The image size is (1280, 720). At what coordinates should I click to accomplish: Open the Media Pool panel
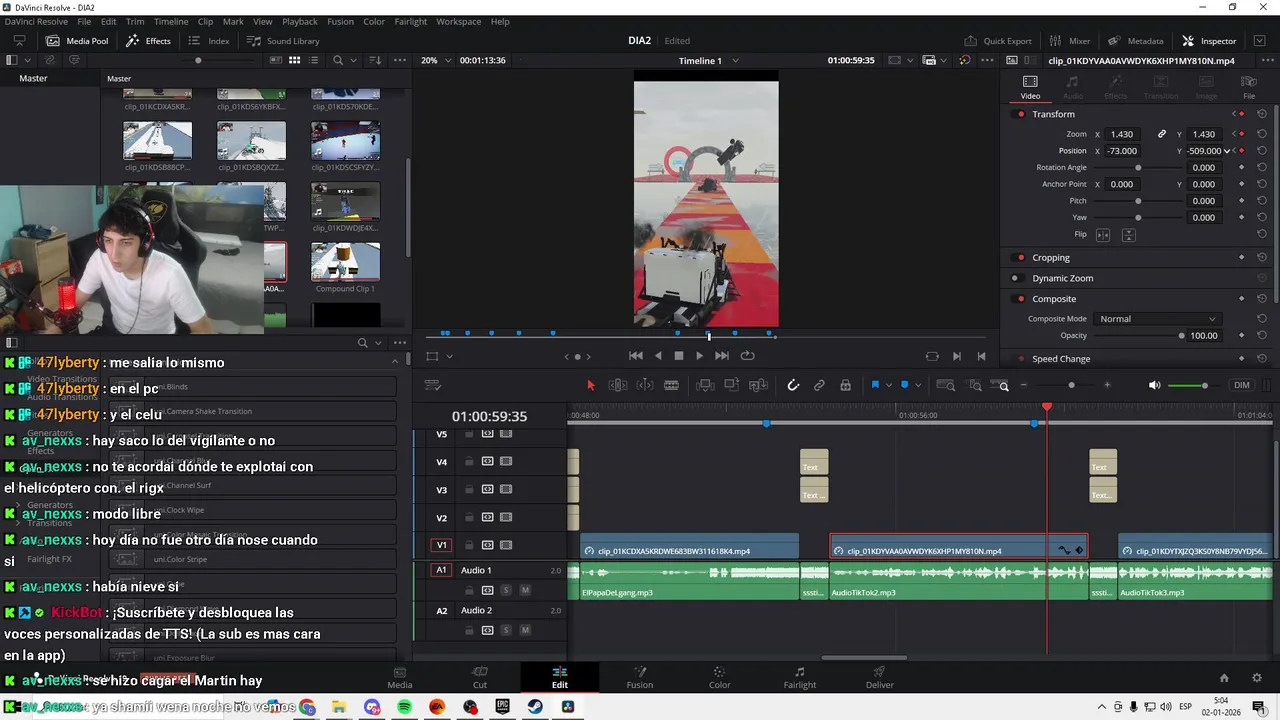(77, 41)
